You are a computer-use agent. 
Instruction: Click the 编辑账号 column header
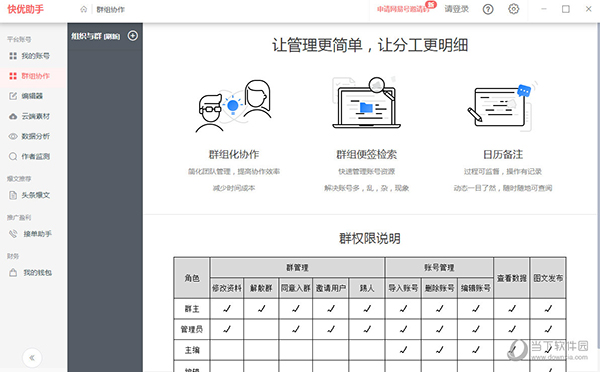[475, 288]
